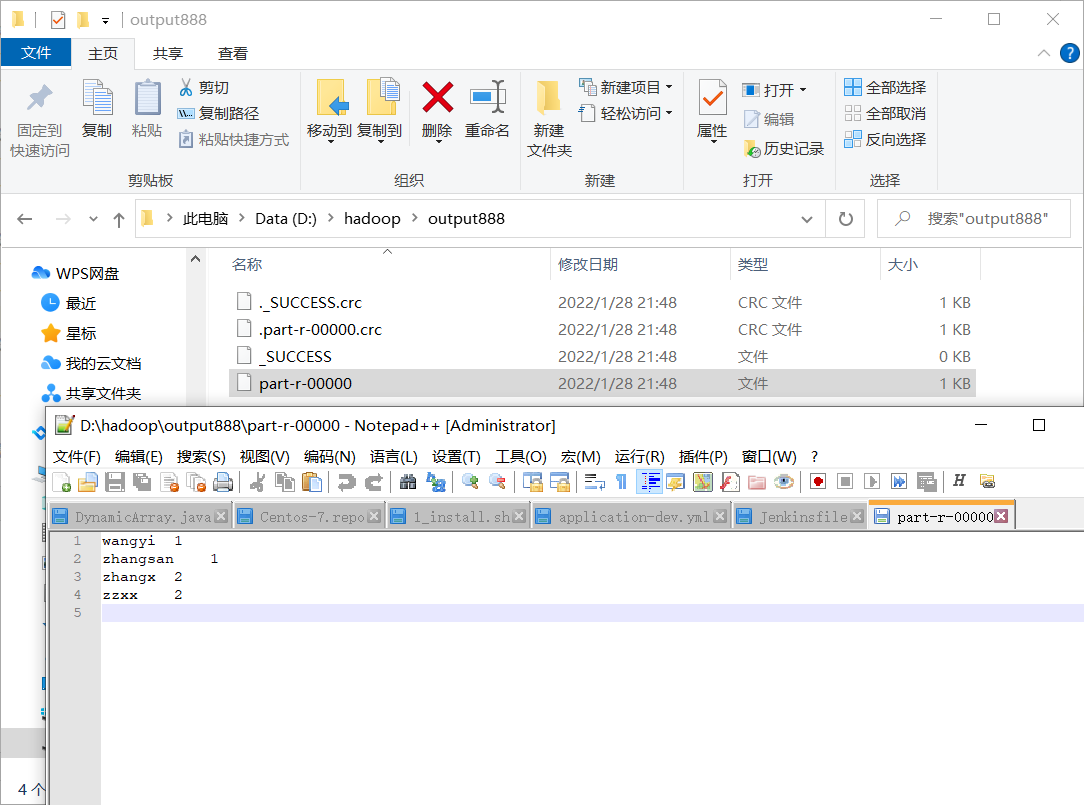Start macro recording in Notepad++
The width and height of the screenshot is (1084, 805).
(x=818, y=481)
